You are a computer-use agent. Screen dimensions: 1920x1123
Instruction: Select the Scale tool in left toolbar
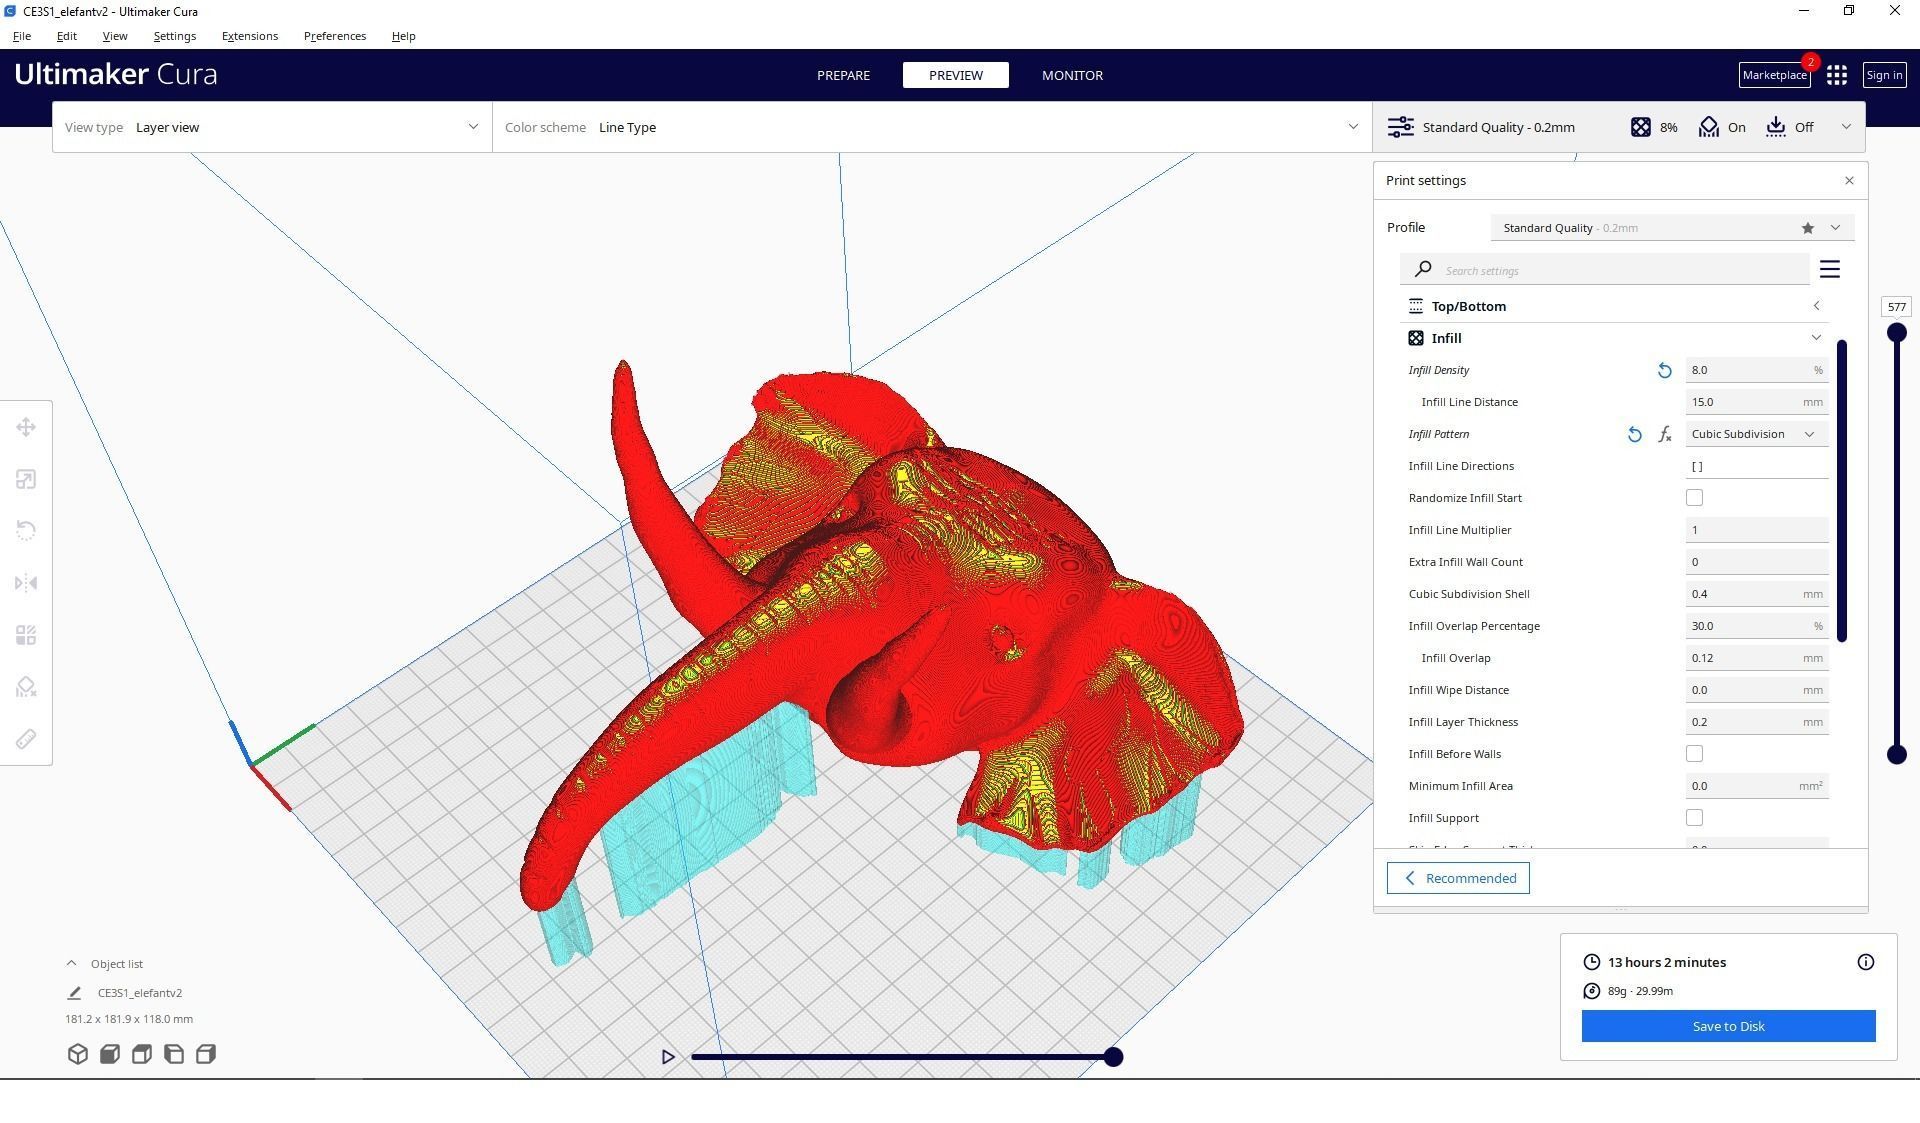tap(26, 479)
